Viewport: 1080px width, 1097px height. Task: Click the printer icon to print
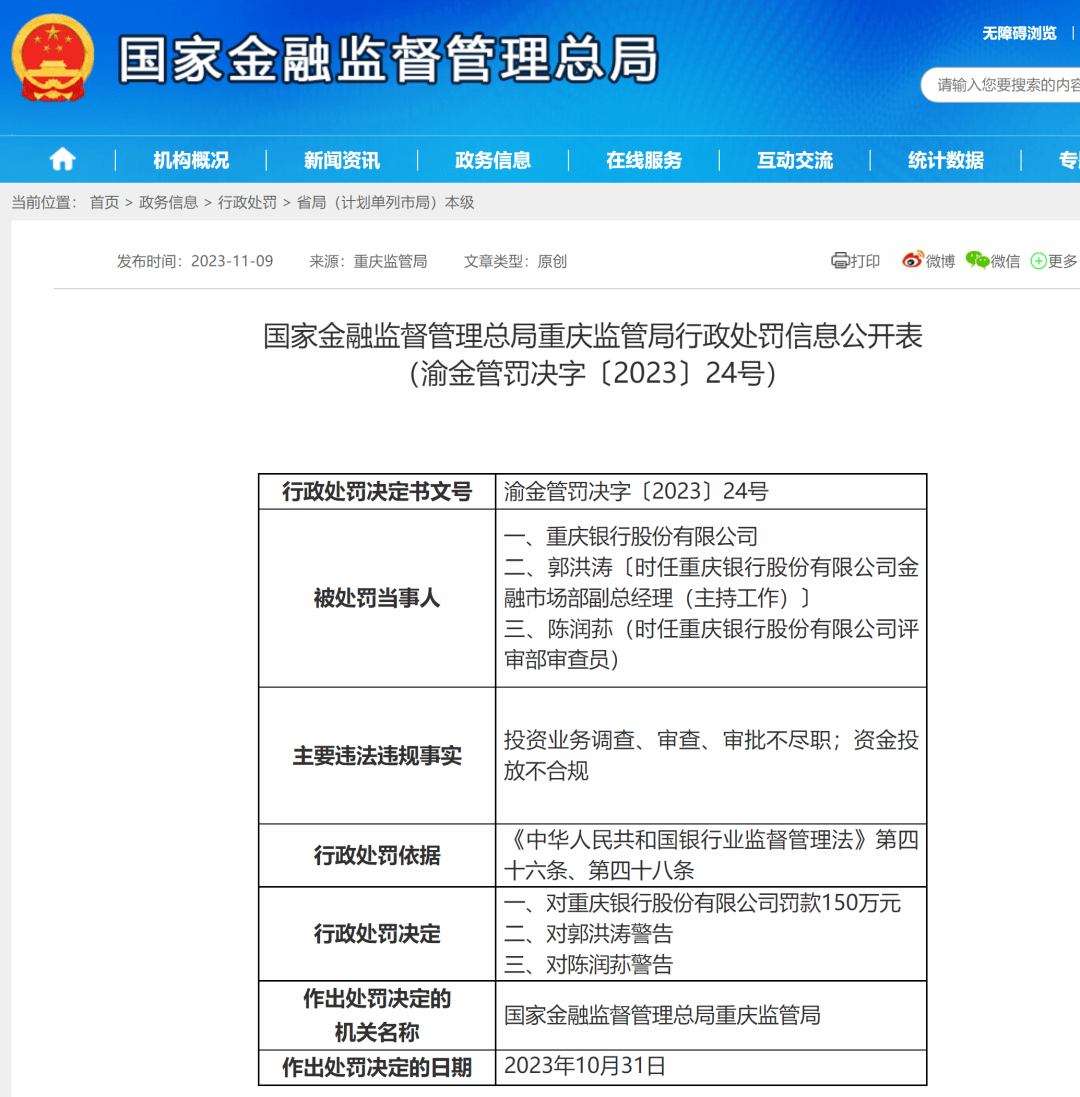(x=840, y=261)
